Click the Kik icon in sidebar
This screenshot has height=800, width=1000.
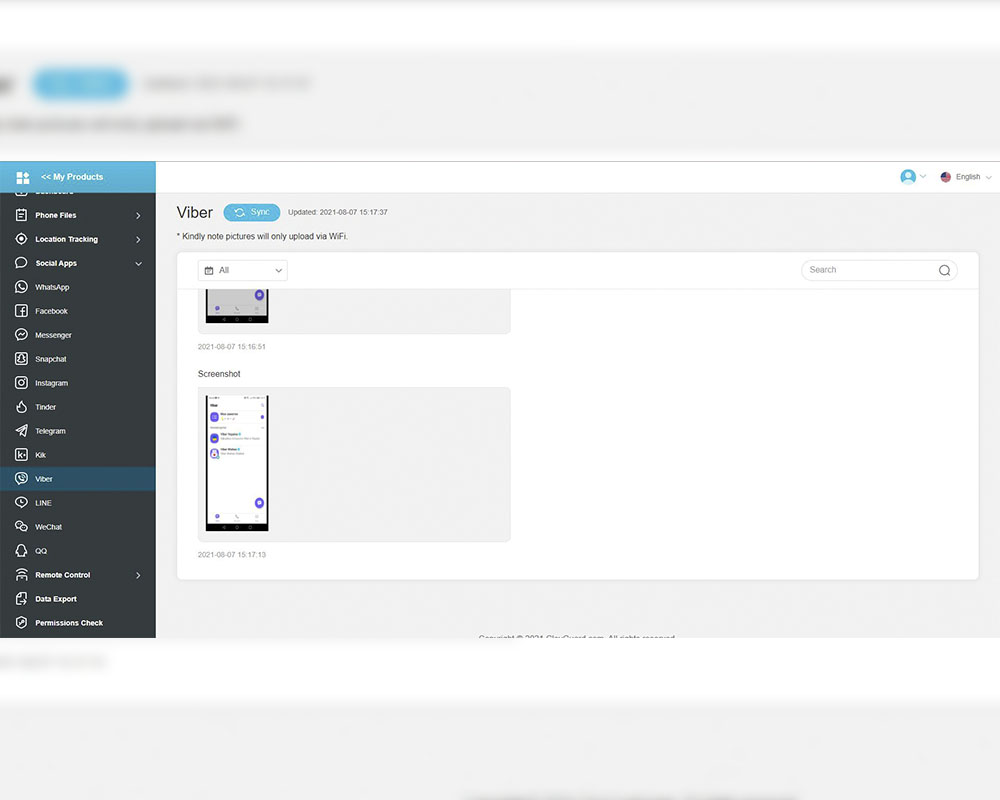(x=21, y=454)
